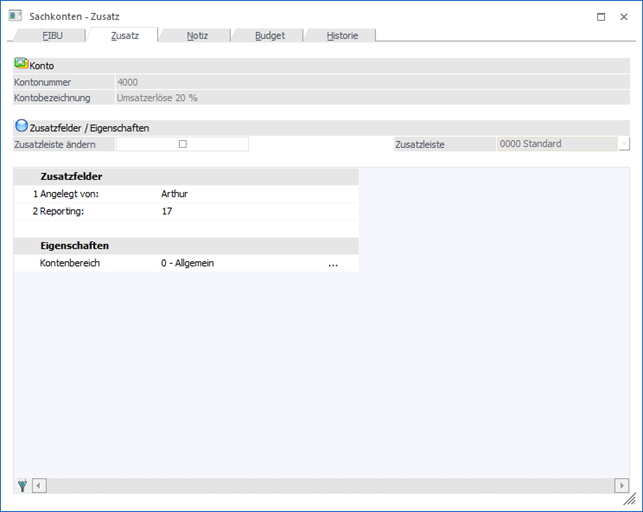Switch to the FIBU tab

pos(51,35)
